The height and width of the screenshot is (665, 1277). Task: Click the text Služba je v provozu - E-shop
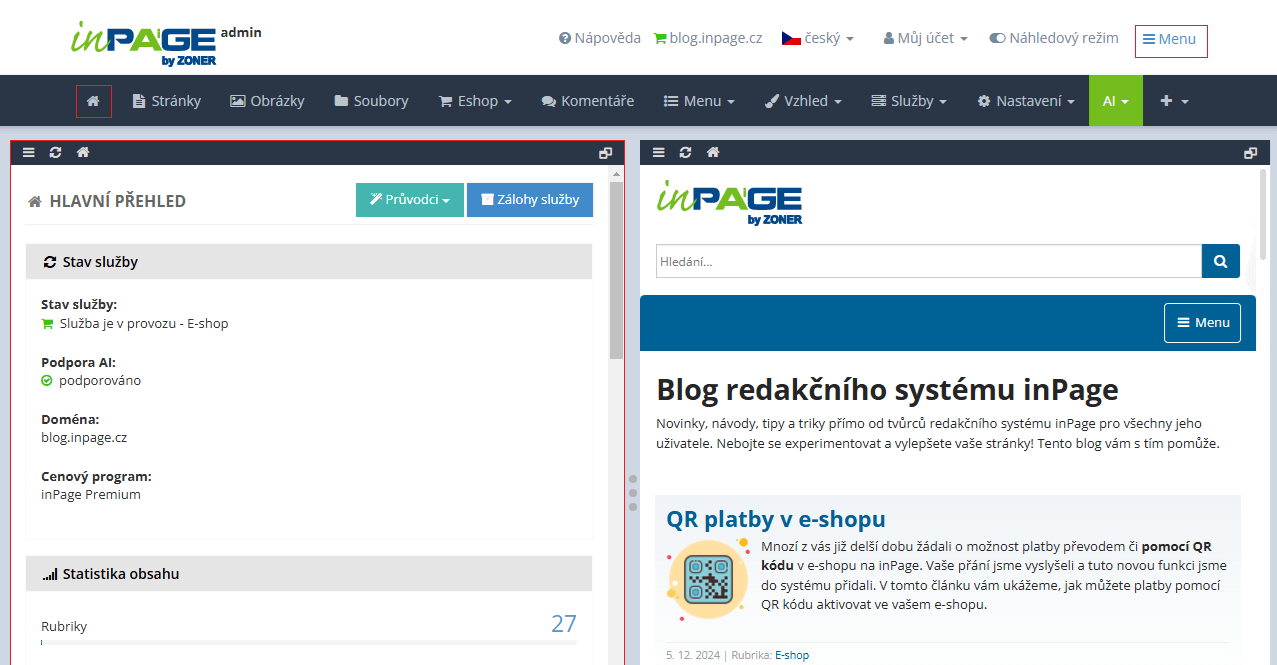(144, 324)
